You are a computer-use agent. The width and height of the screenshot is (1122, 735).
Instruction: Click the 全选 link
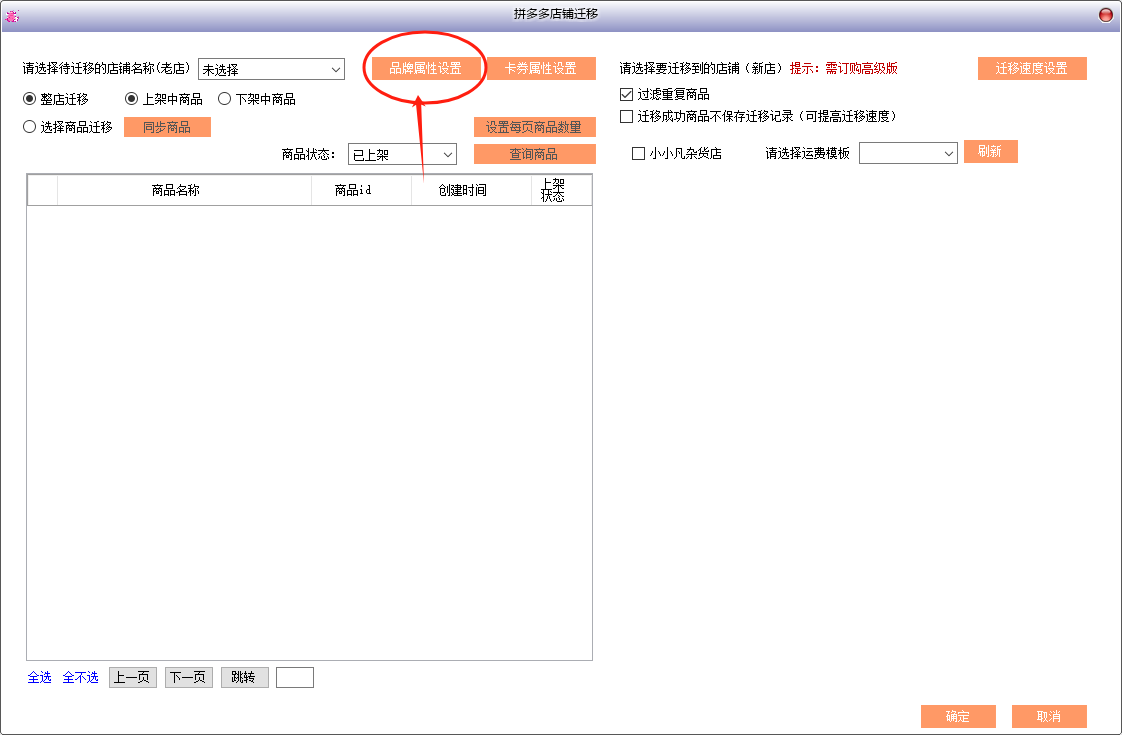pyautogui.click(x=39, y=677)
